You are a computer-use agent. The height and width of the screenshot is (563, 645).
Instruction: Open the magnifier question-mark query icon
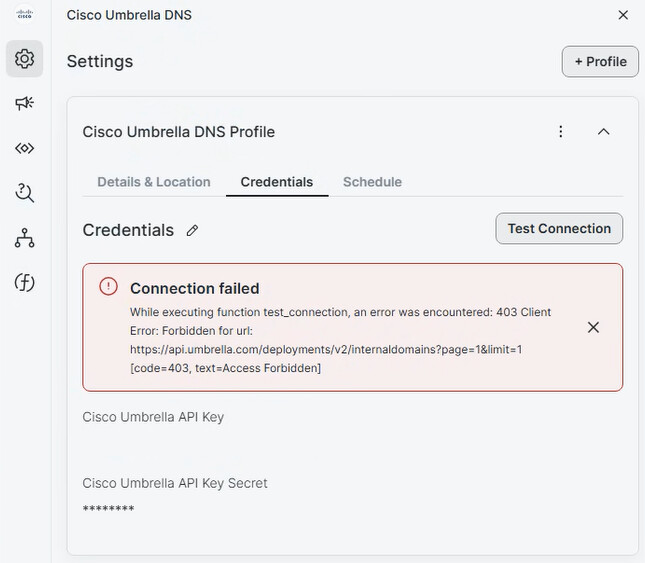[25, 193]
